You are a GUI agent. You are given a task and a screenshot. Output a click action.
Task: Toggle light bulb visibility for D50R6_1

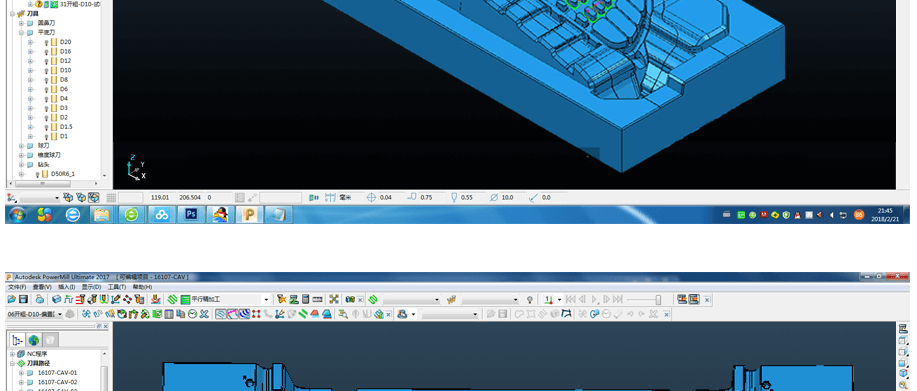pos(37,174)
